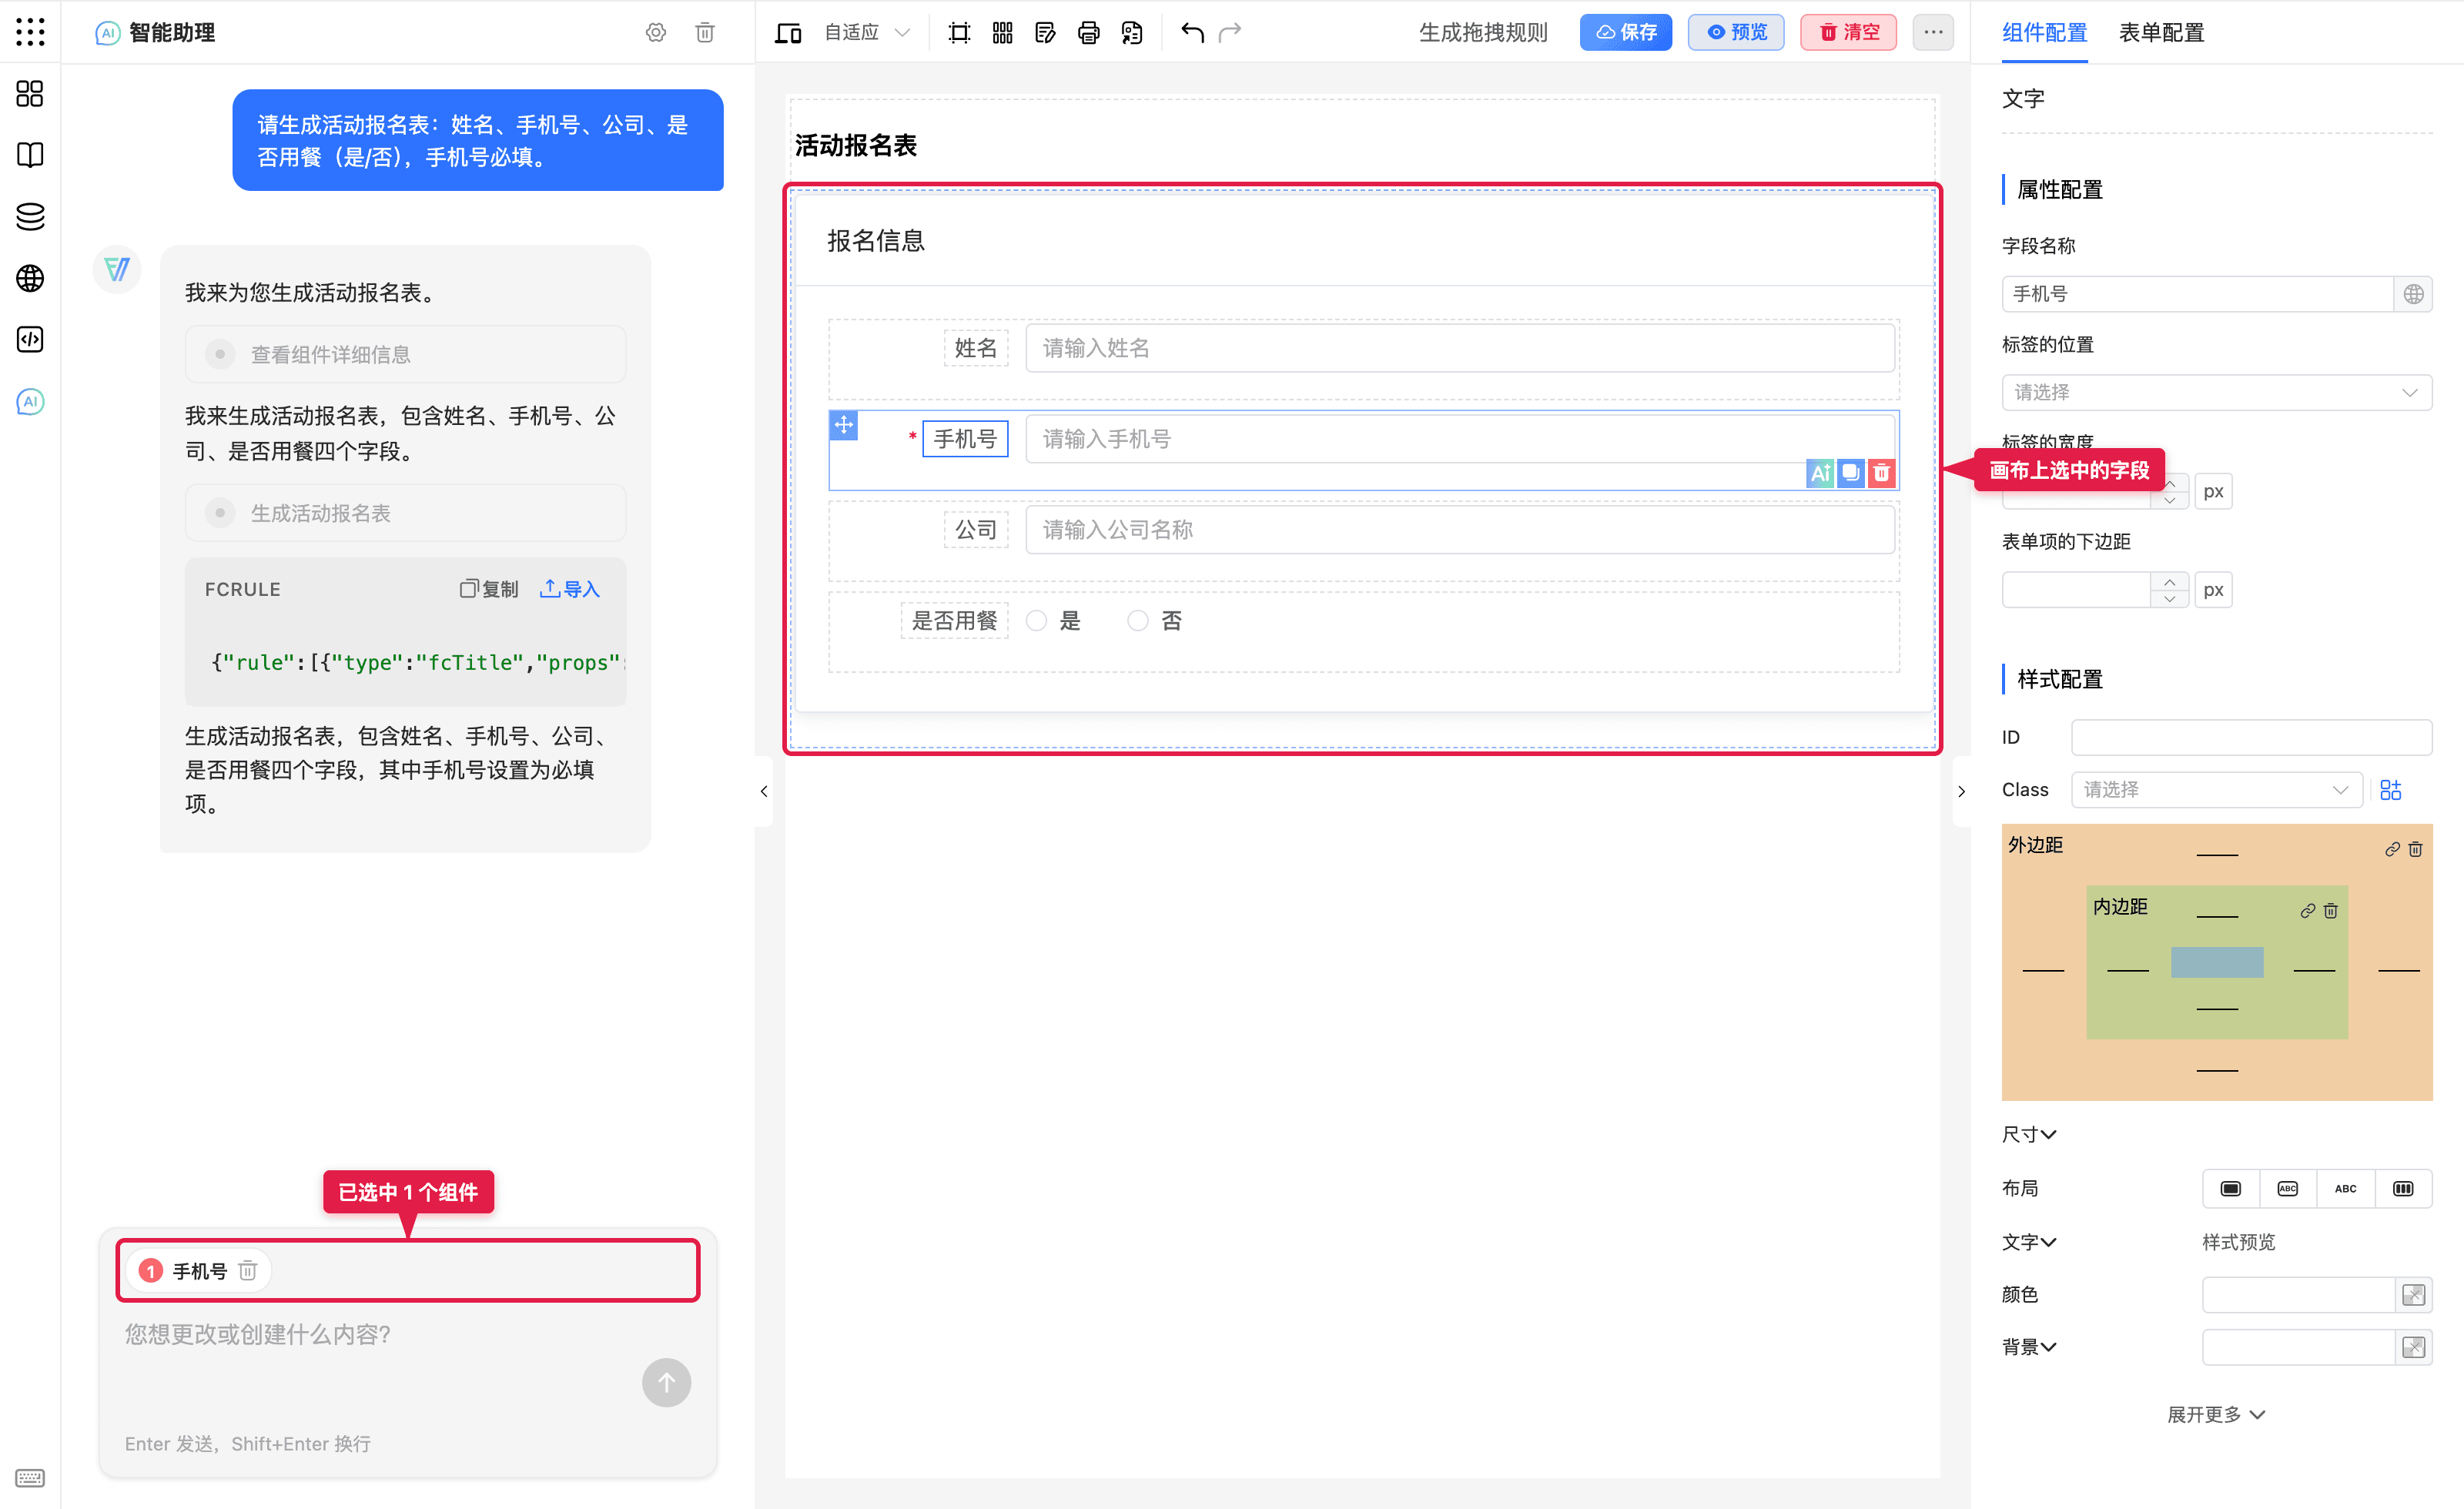Redo the last undone action
The image size is (2464, 1509).
coord(1230,32)
